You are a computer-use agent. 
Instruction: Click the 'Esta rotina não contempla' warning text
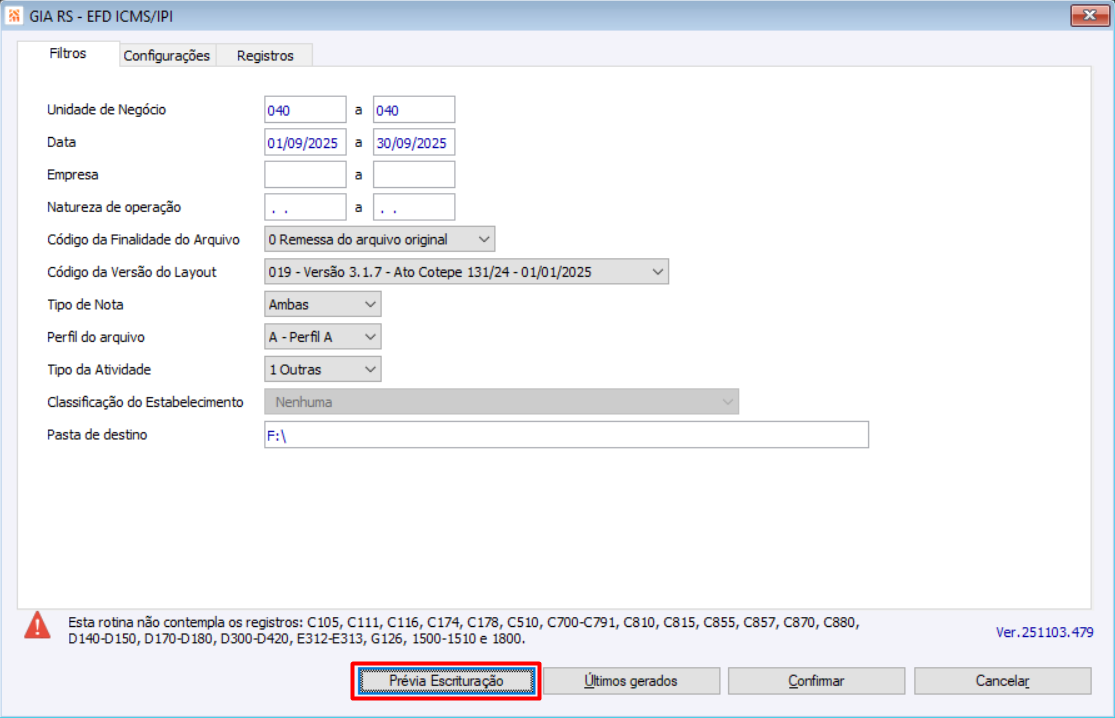click(x=464, y=631)
